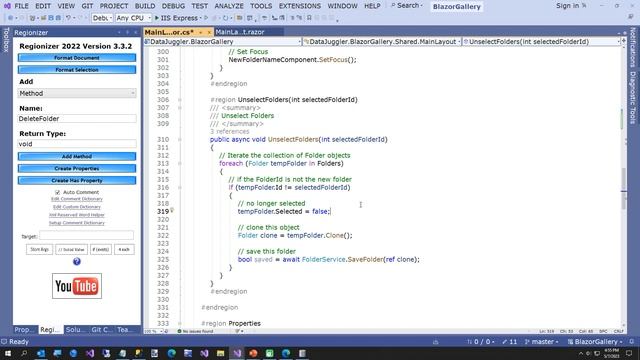The width and height of the screenshot is (640, 360).
Task: Open the Edit Comment Dictionary link
Action: tap(77, 199)
